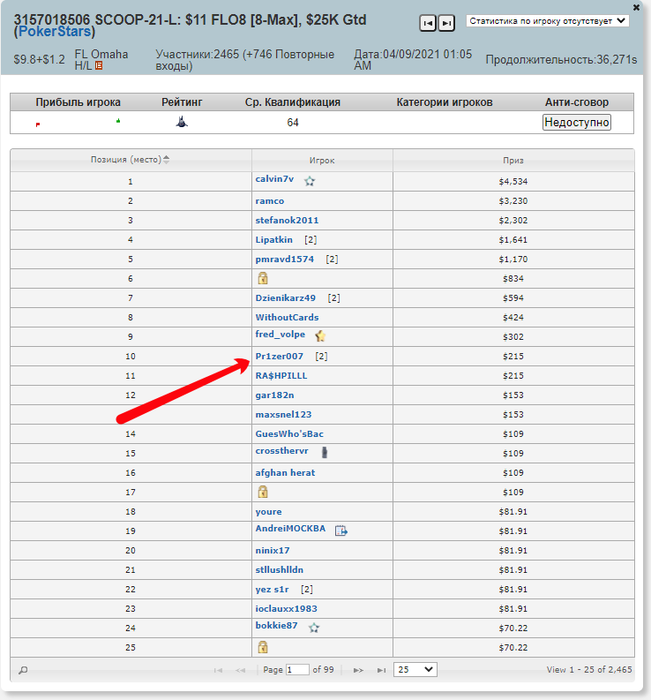Click the search magnifier icon in footer
This screenshot has width=651, height=700.
pos(23,670)
